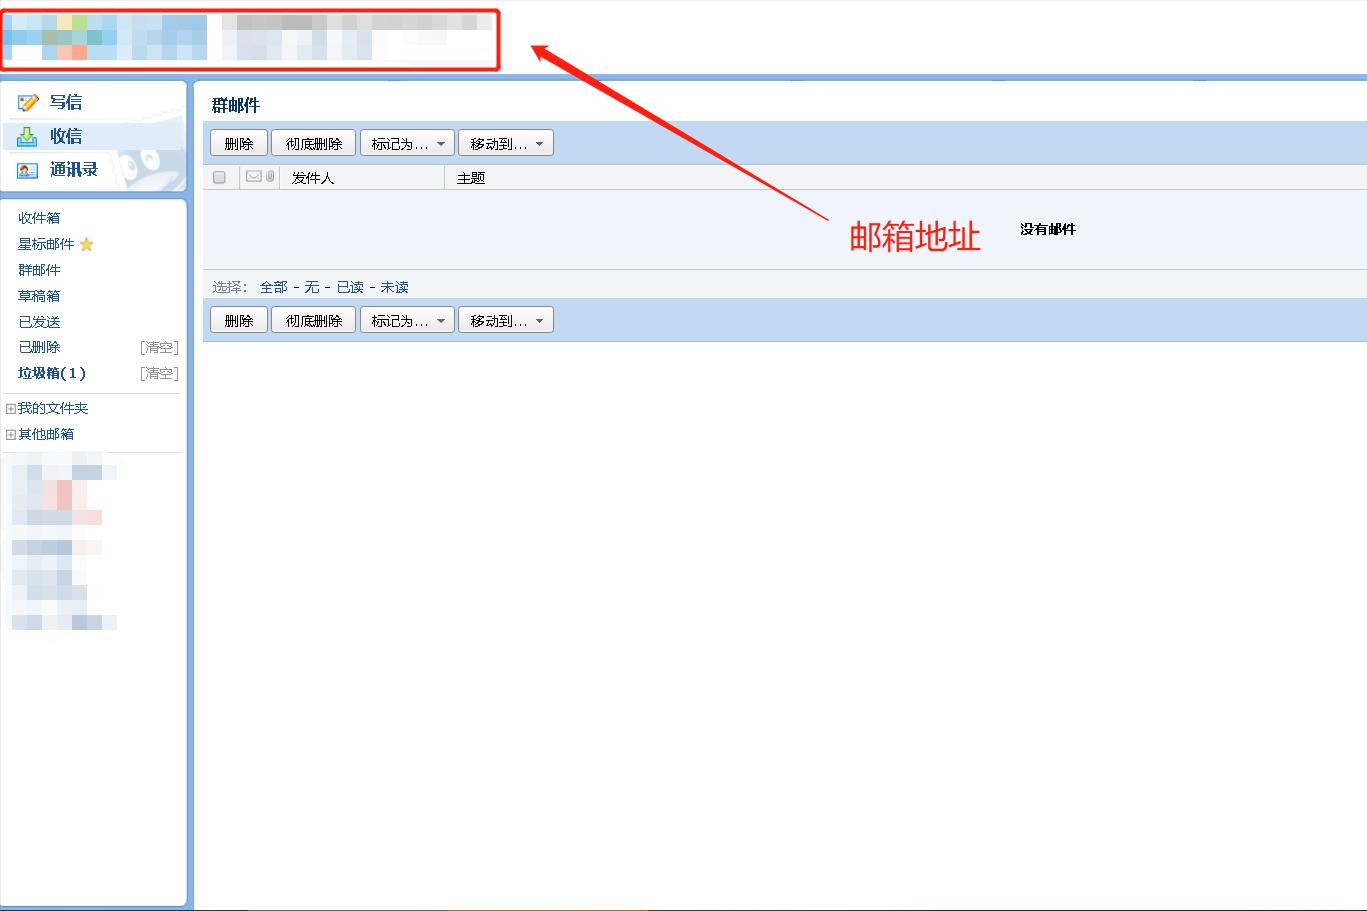Expand the 其他邮箱 tree
The image size is (1367, 911).
[11, 433]
